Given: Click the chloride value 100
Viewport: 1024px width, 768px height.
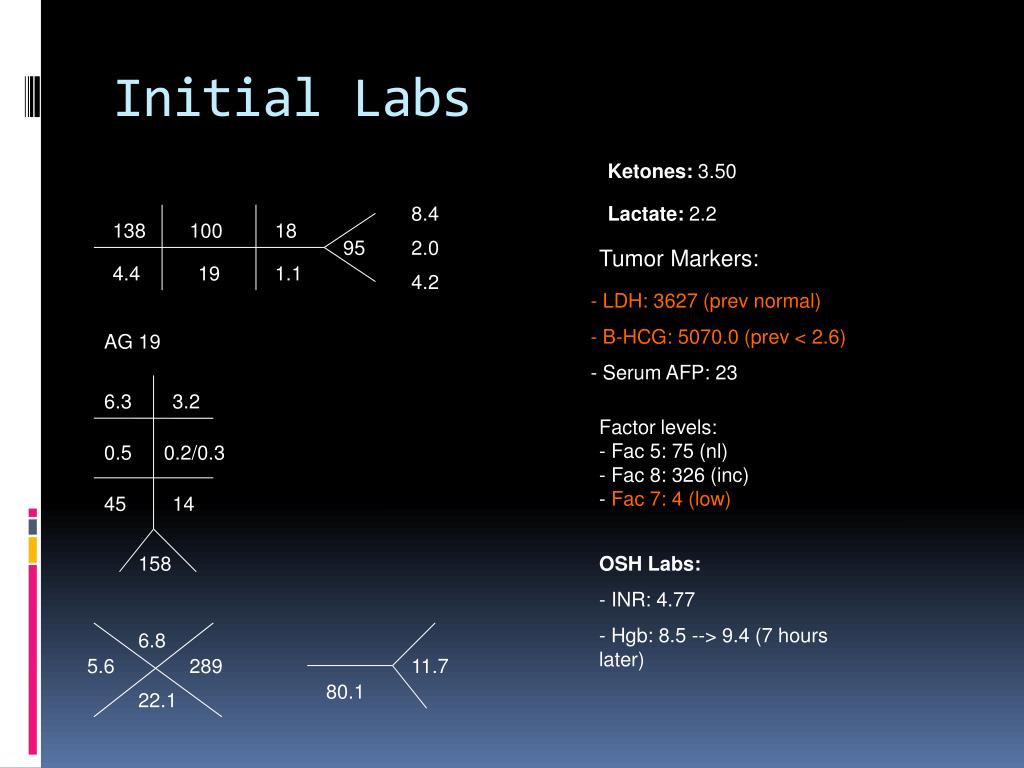Looking at the screenshot, I should 206,231.
